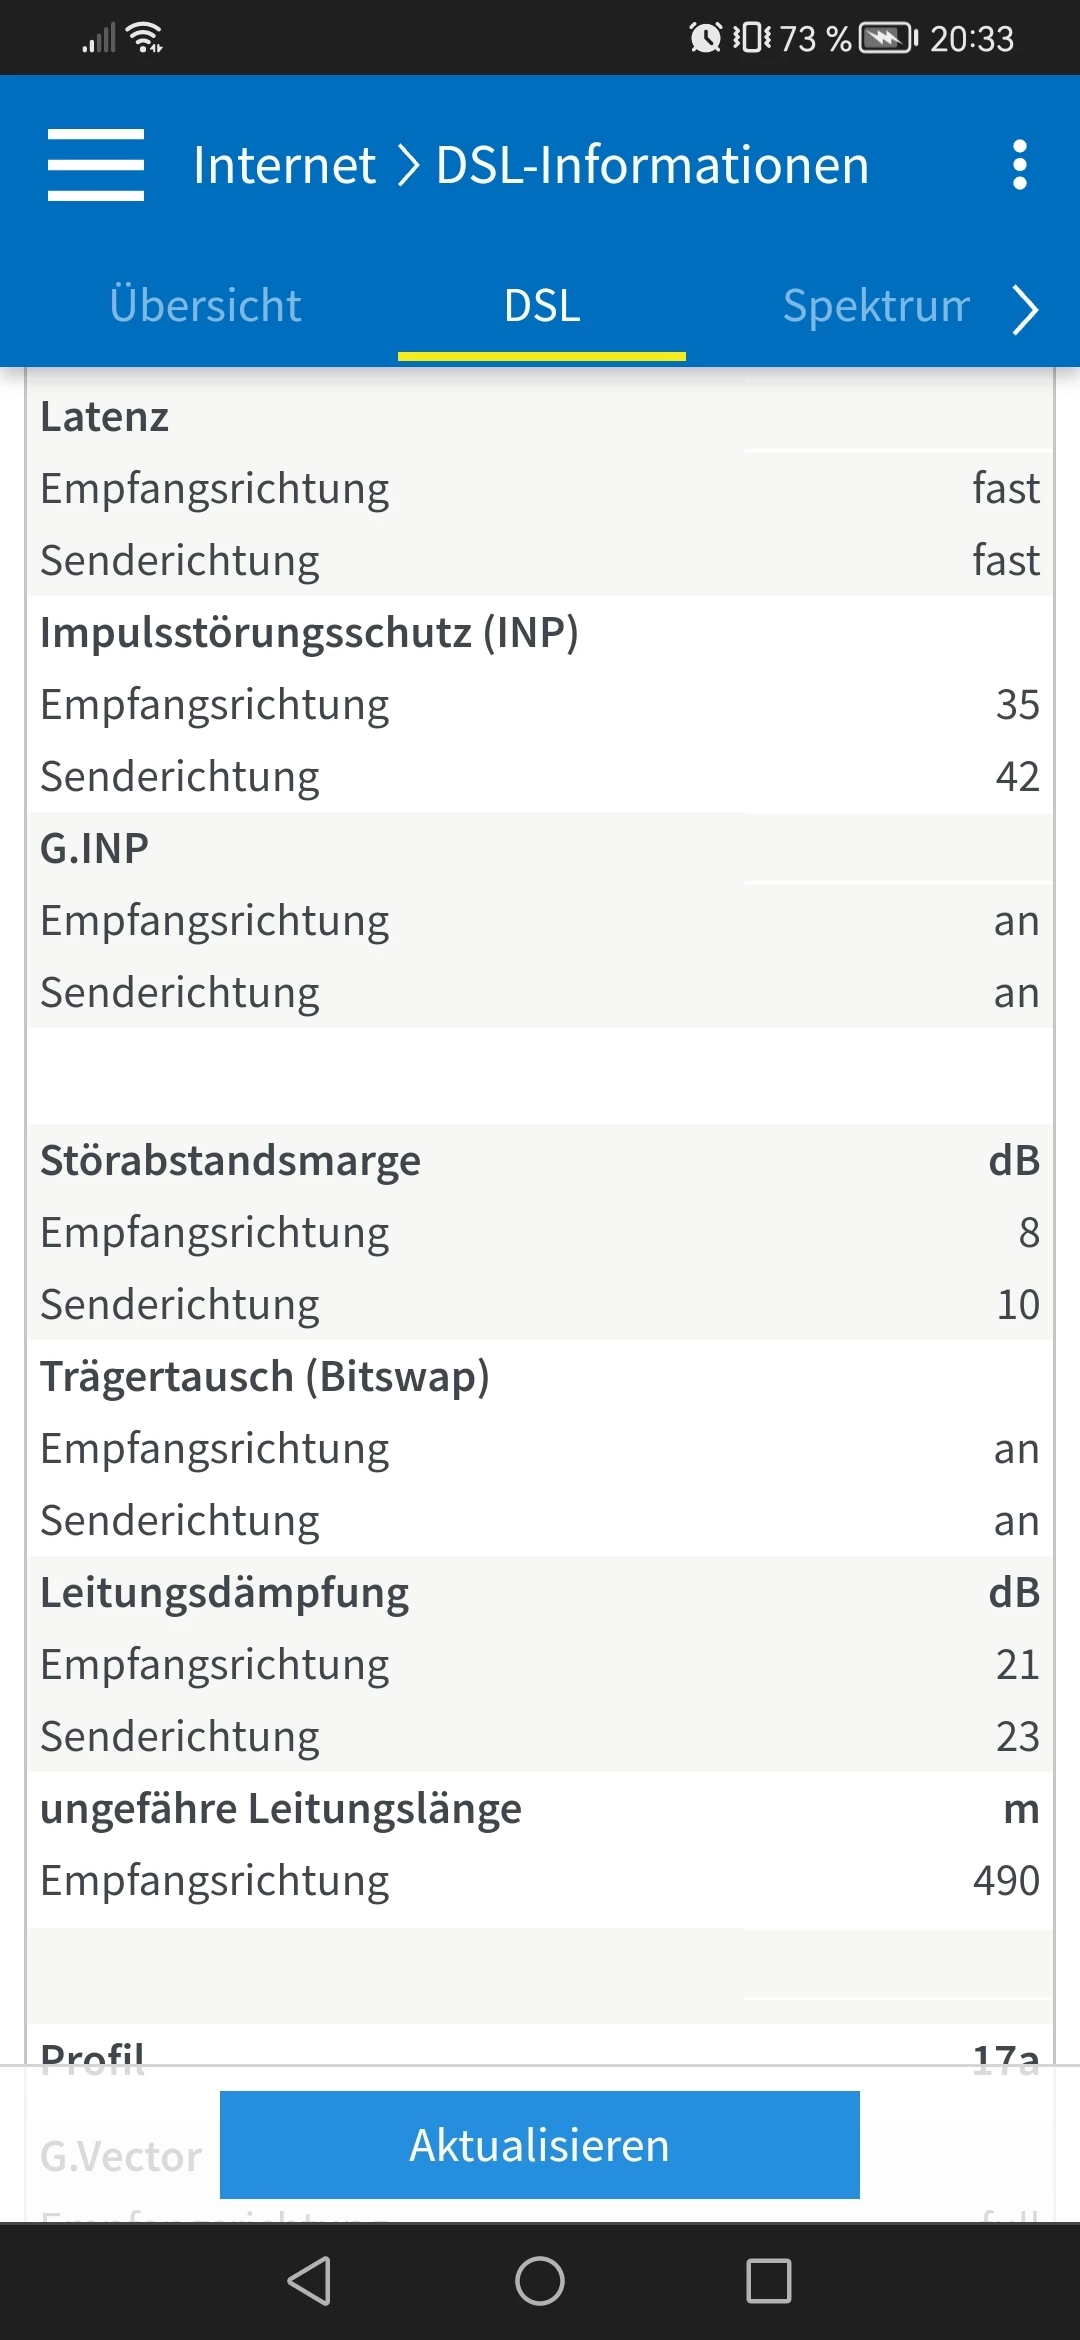The width and height of the screenshot is (1080, 2340).
Task: Tap the DSL-Informationen page title
Action: [x=652, y=165]
